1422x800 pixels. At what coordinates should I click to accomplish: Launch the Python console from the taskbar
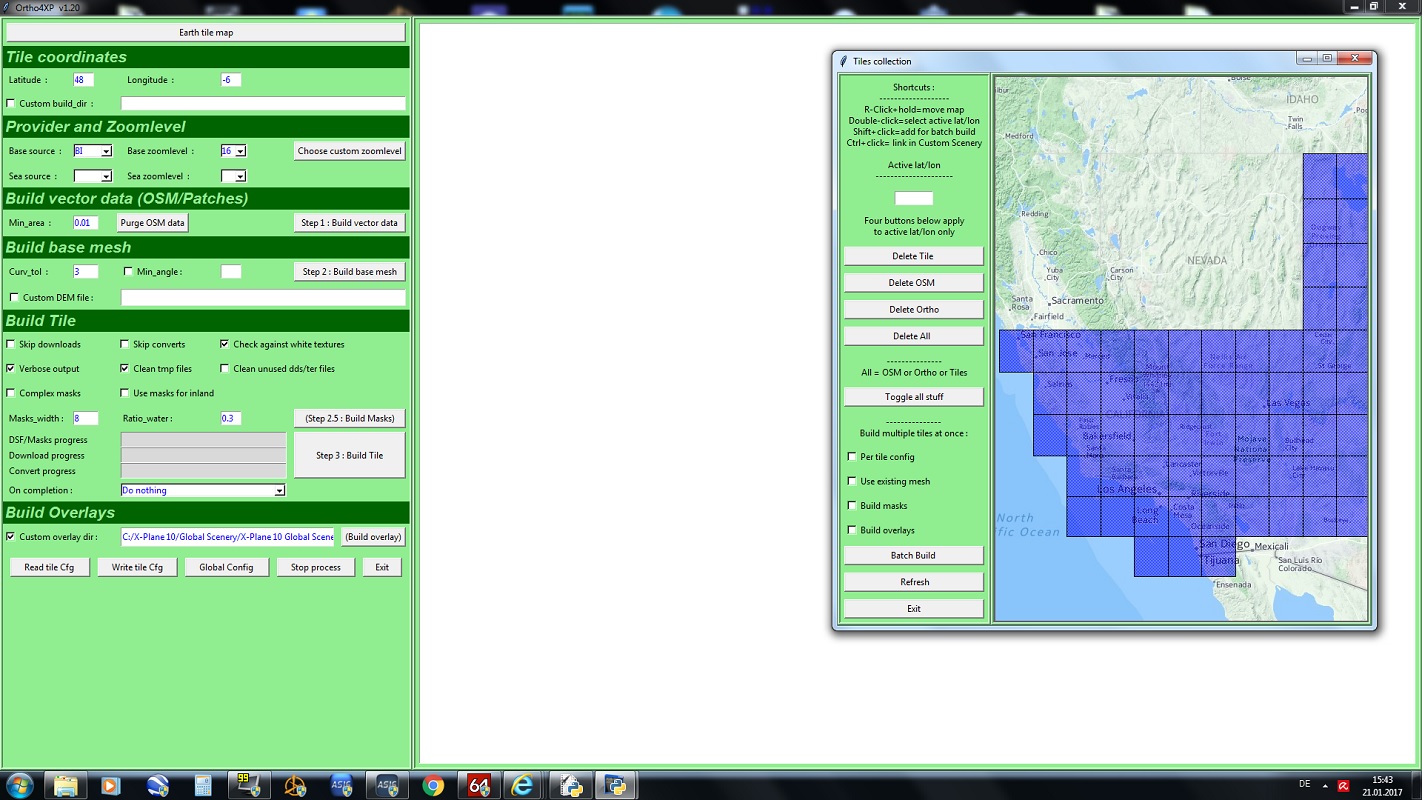[617, 785]
